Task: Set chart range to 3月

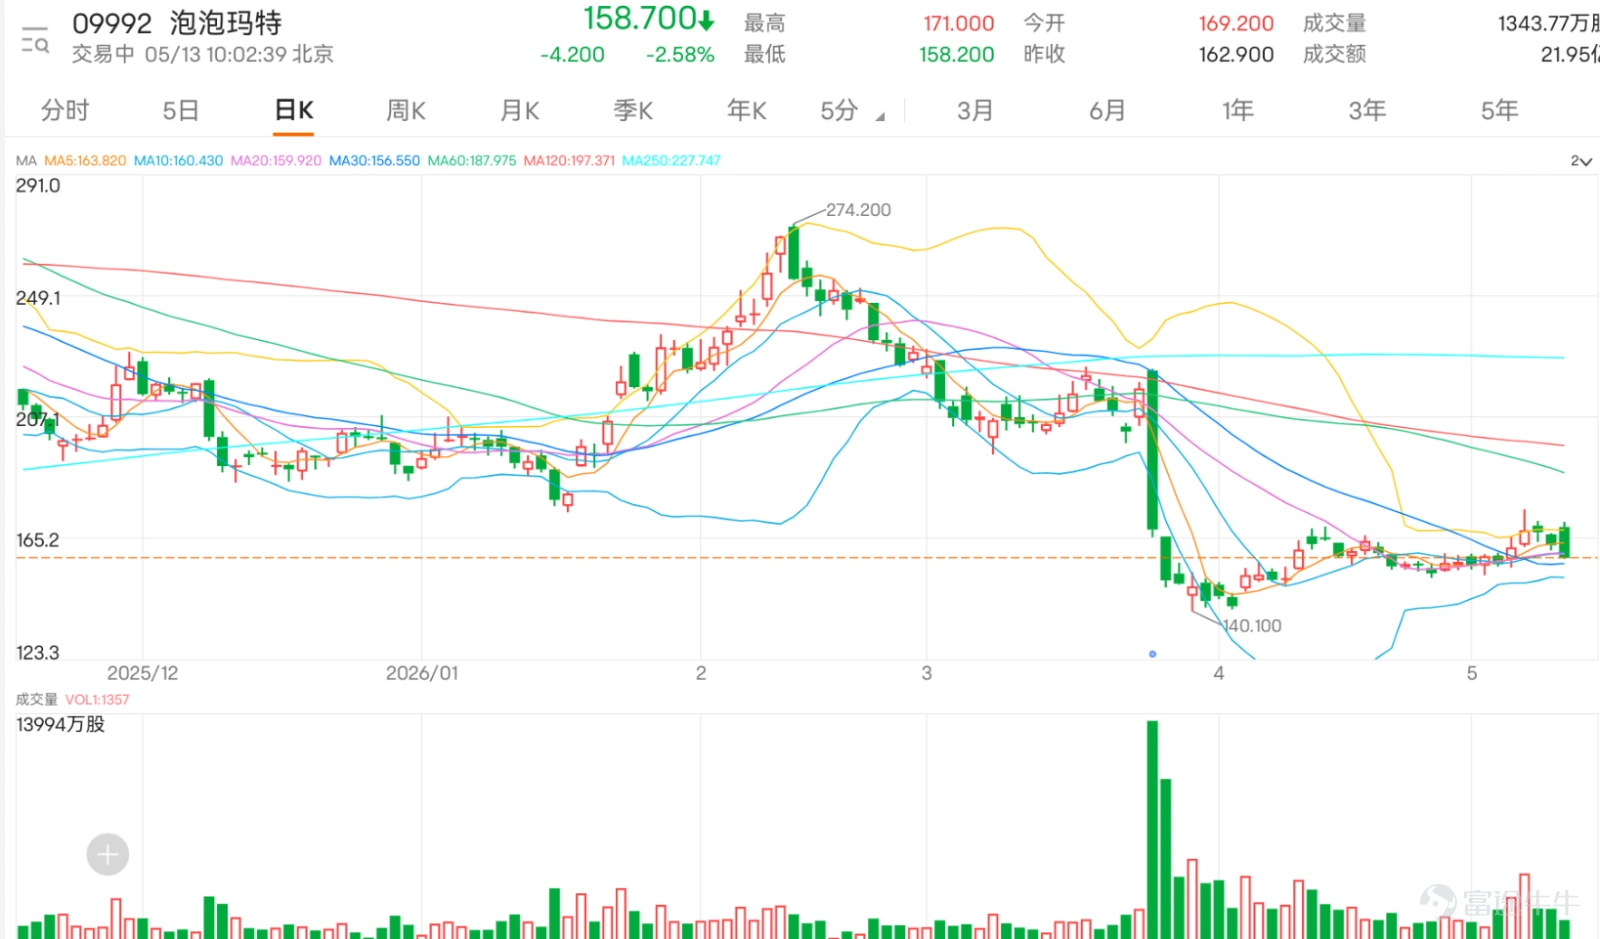Action: [975, 110]
